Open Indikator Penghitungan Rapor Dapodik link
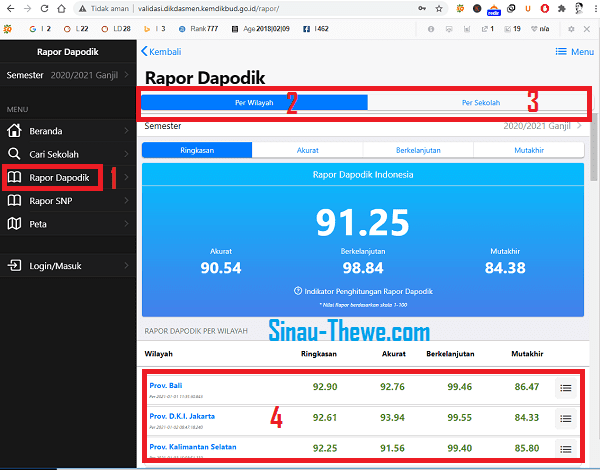This screenshot has width=600, height=470. tap(368, 291)
